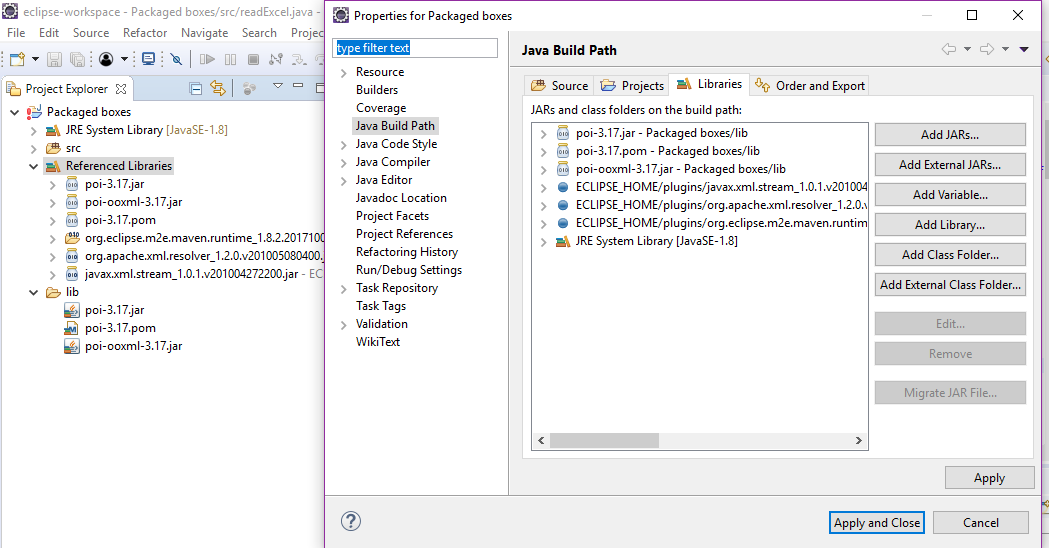The image size is (1049, 548).
Task: Click the Terminate square icon
Action: [x=254, y=60]
